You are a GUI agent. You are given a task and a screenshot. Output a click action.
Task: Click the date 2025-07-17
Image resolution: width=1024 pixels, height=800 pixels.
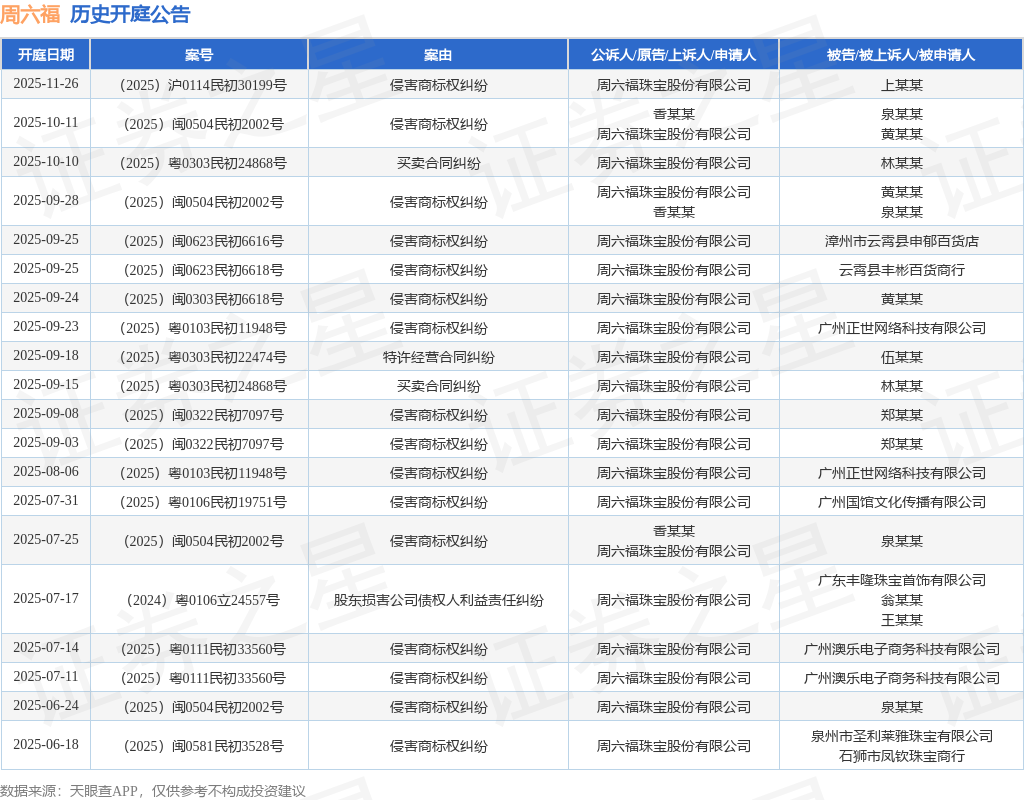pos(46,598)
